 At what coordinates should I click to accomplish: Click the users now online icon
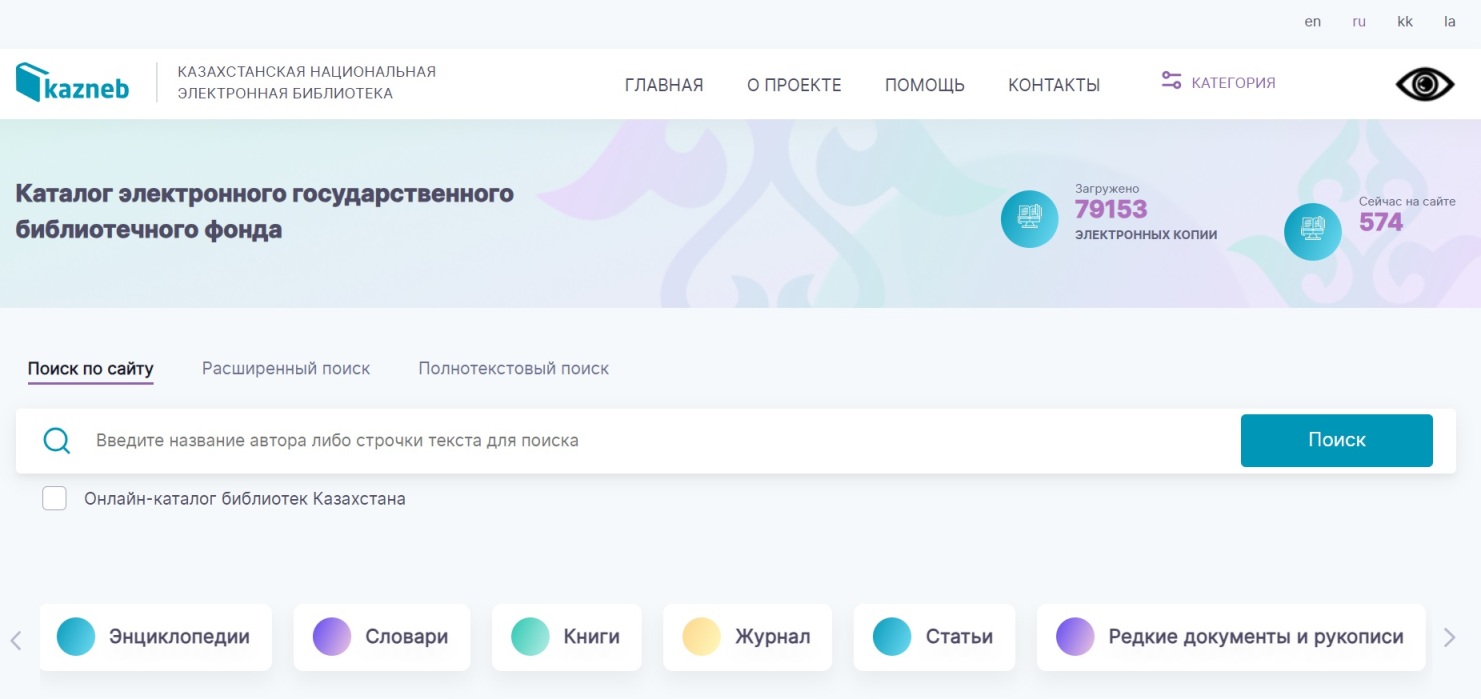click(x=1312, y=231)
